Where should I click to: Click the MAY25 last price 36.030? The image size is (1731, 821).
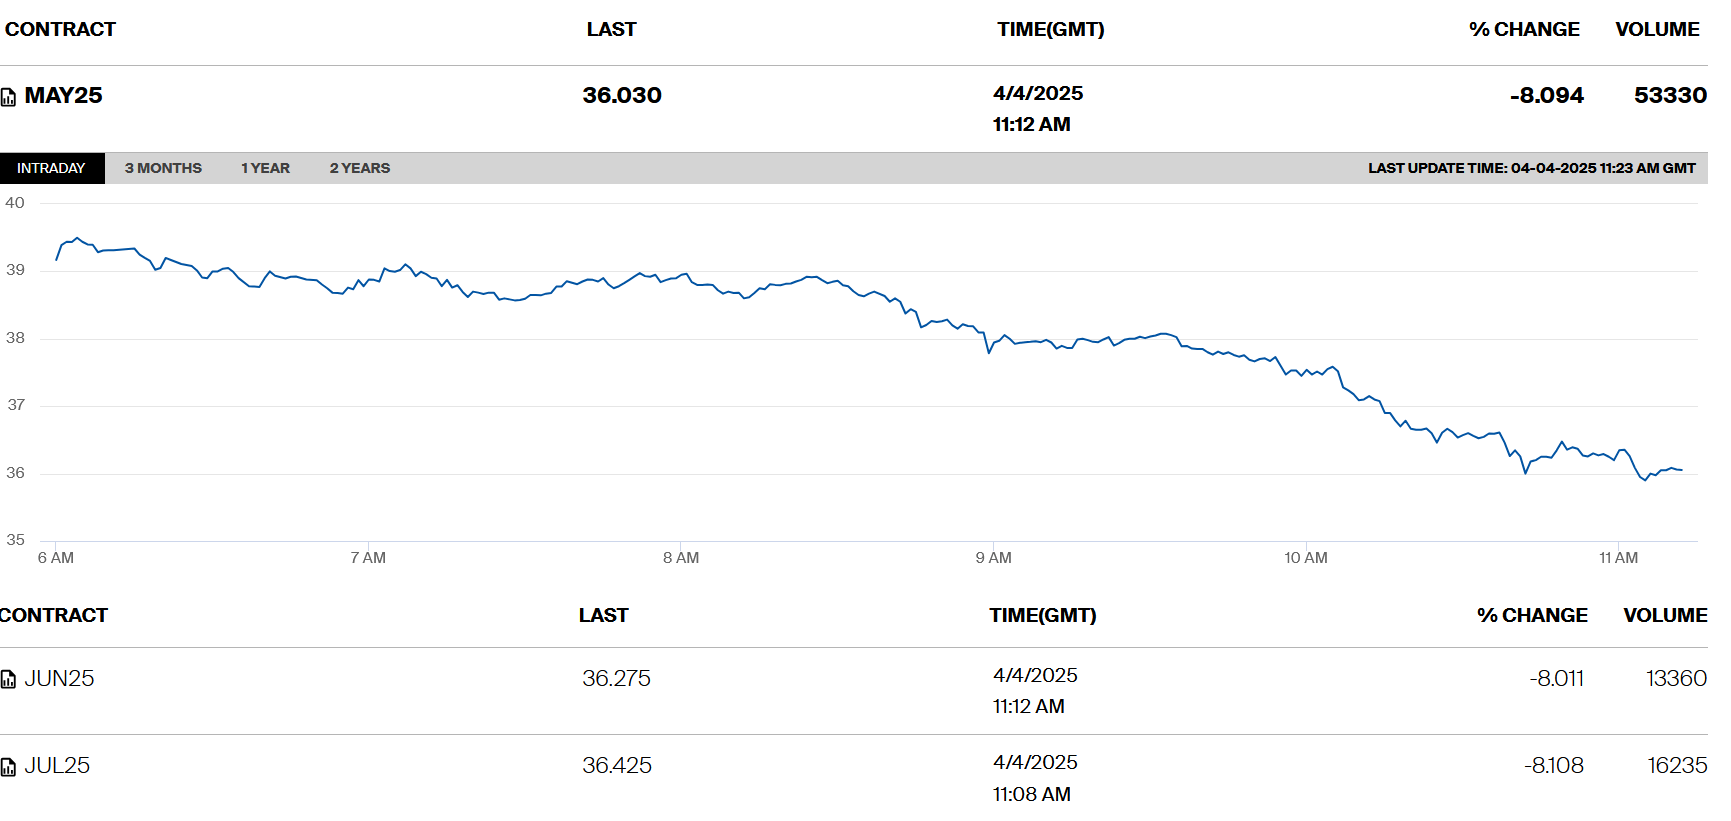pos(622,95)
